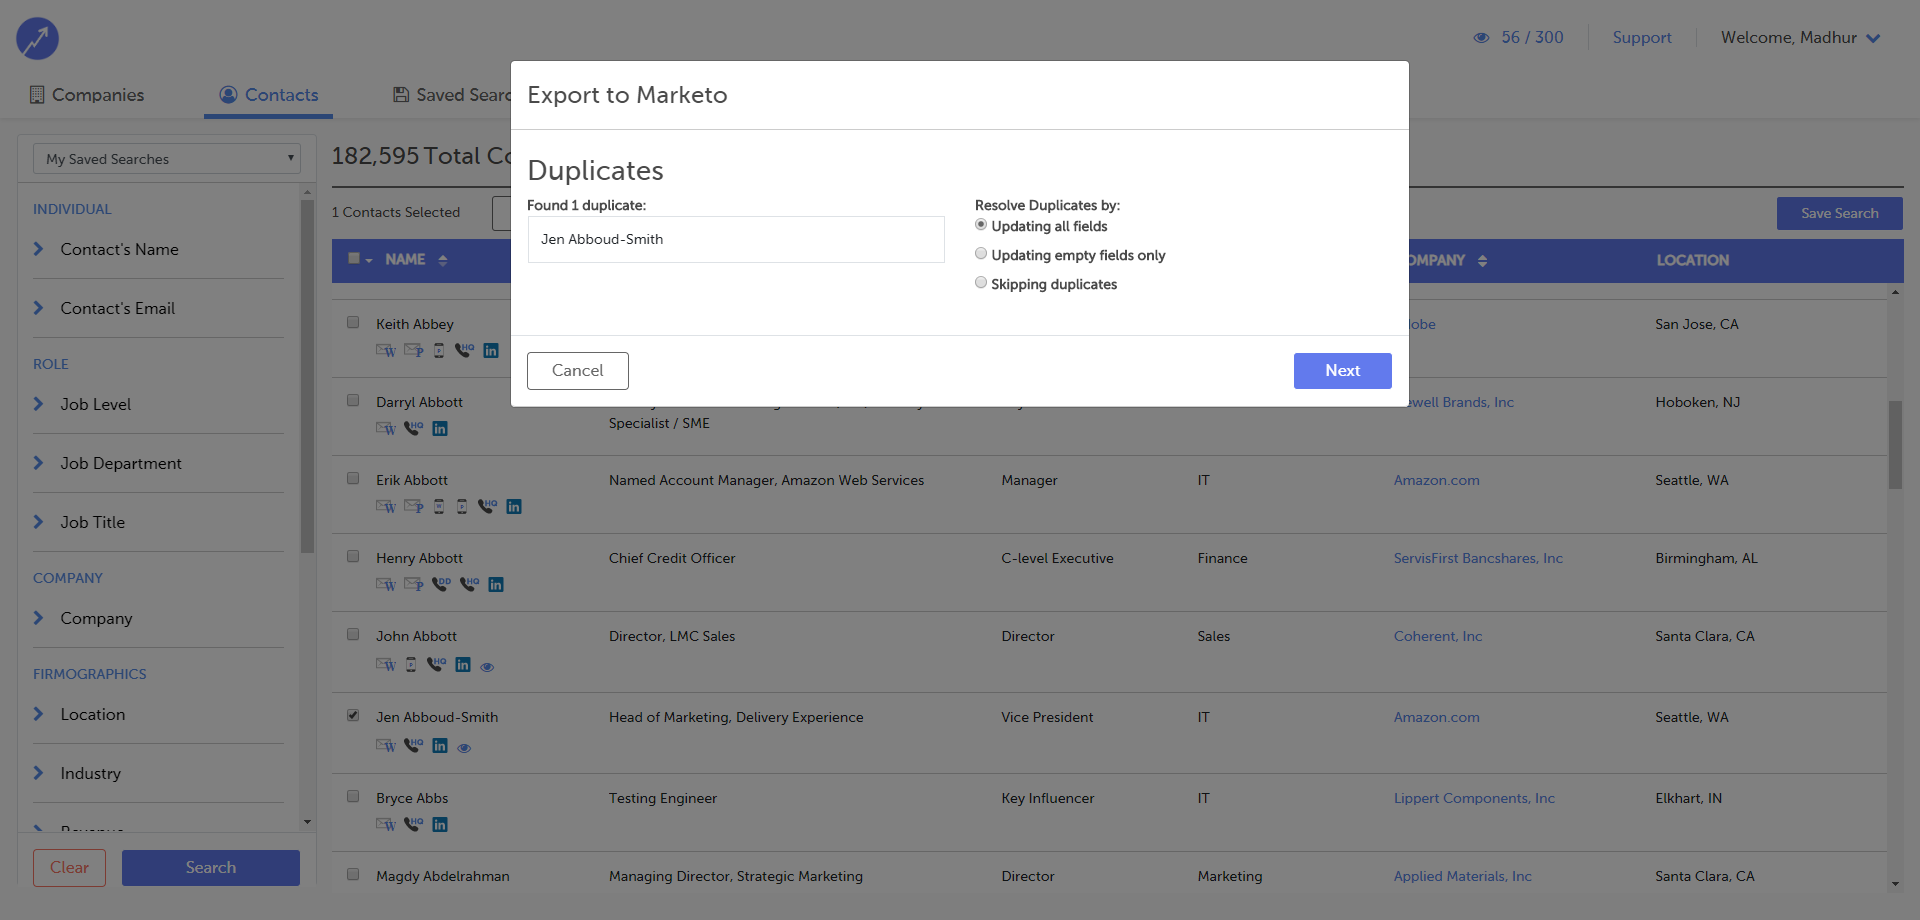1920x920 pixels.
Task: Click John Abbott's HQ phone icon
Action: (x=437, y=664)
